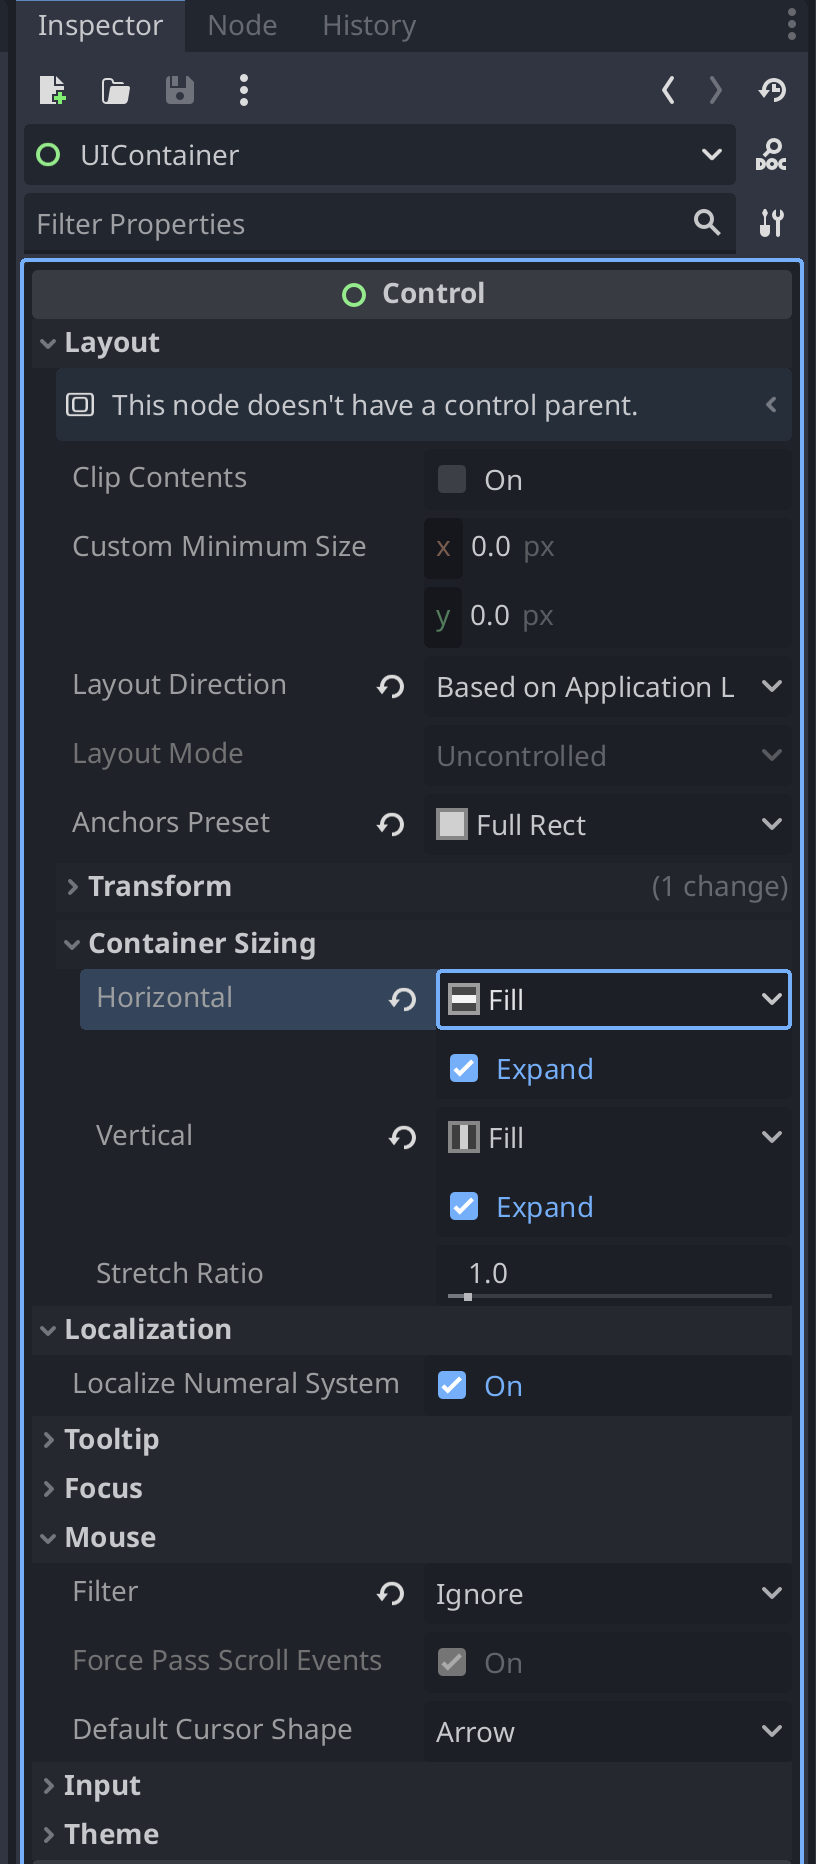
Task: Open the object history icon
Action: [772, 90]
